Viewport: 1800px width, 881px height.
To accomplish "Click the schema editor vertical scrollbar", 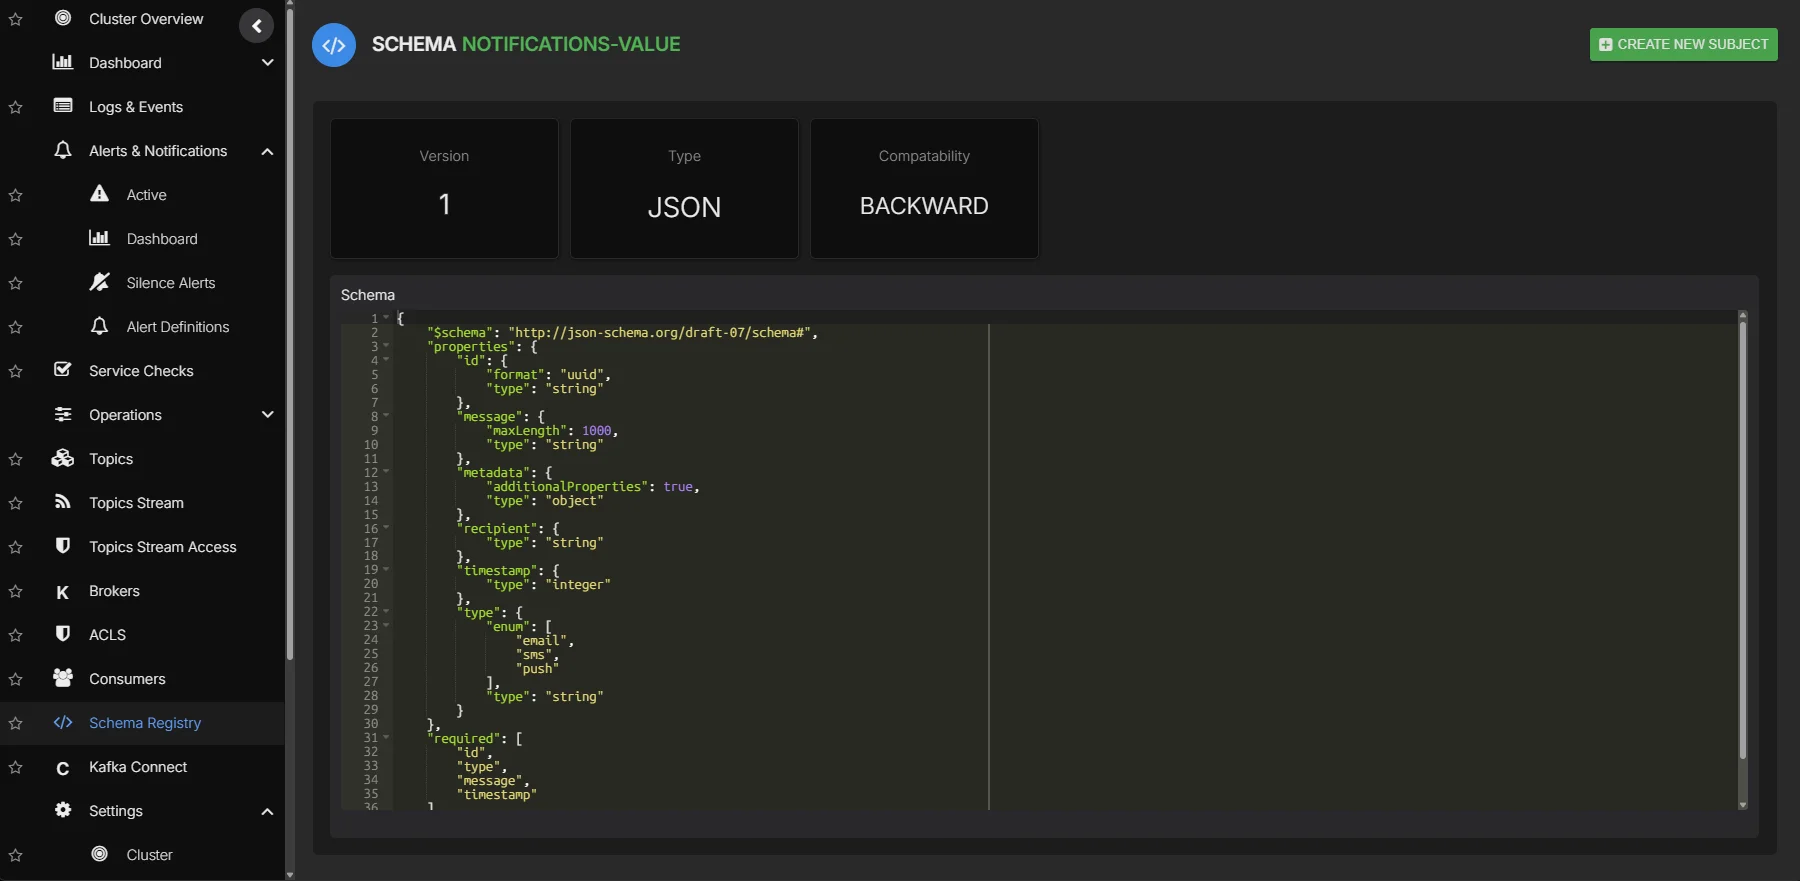I will [1742, 540].
